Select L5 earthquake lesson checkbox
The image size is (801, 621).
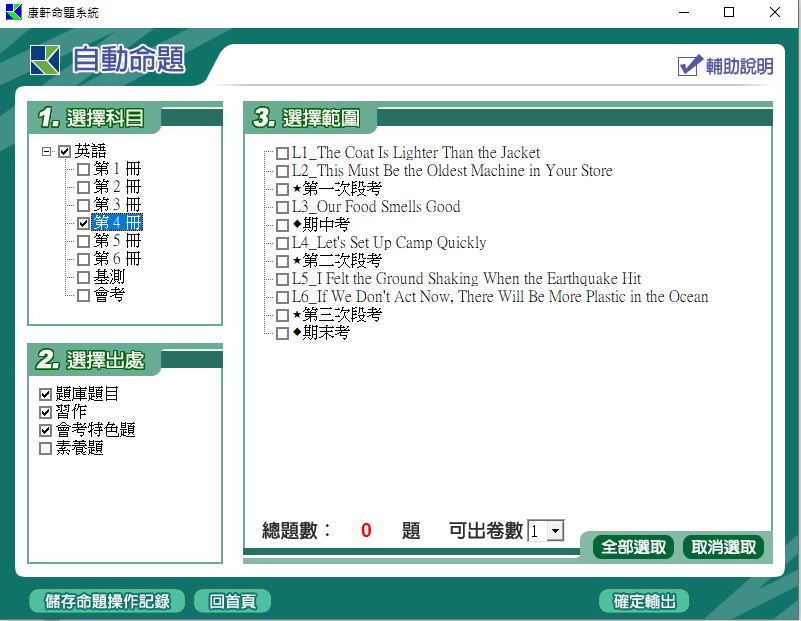click(283, 280)
